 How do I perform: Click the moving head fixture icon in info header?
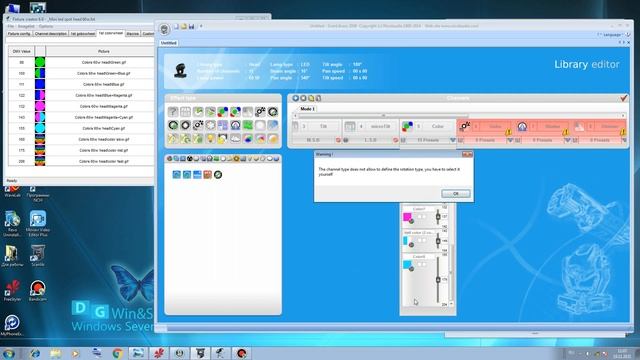tap(180, 71)
